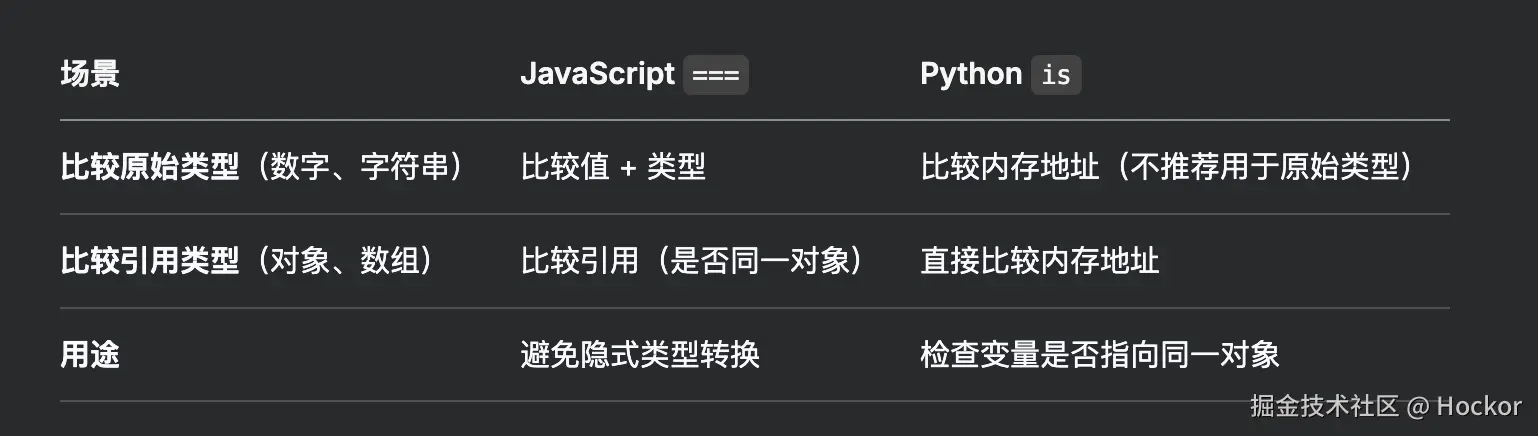Select the 比较值 + 类型 cell
The height and width of the screenshot is (436, 1538).
coord(613,167)
